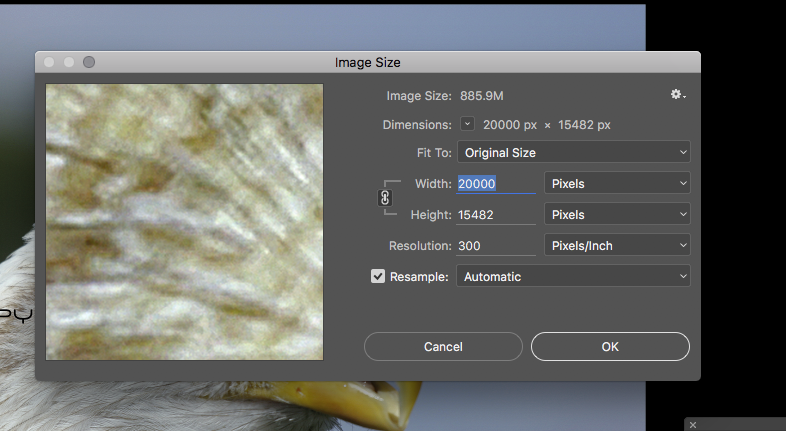Open the Height units Pixels dropdown

617,214
